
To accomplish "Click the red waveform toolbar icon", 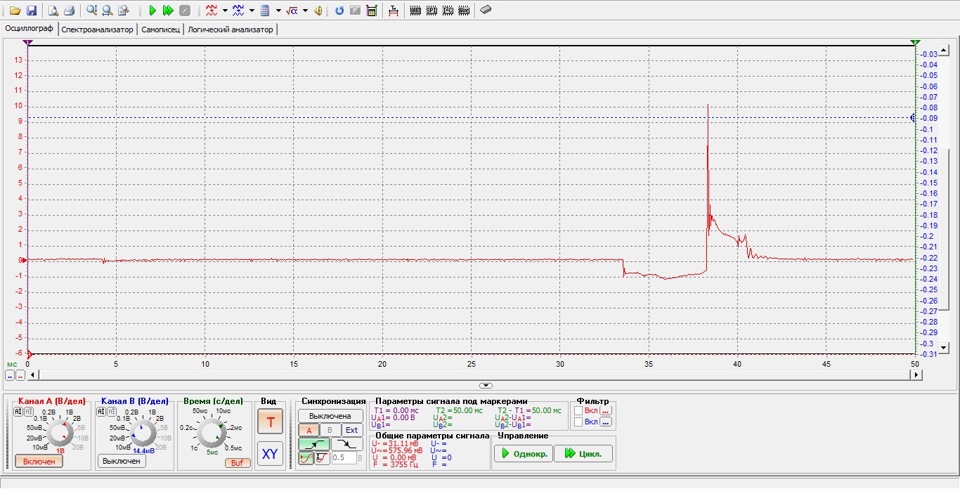I will coord(212,10).
